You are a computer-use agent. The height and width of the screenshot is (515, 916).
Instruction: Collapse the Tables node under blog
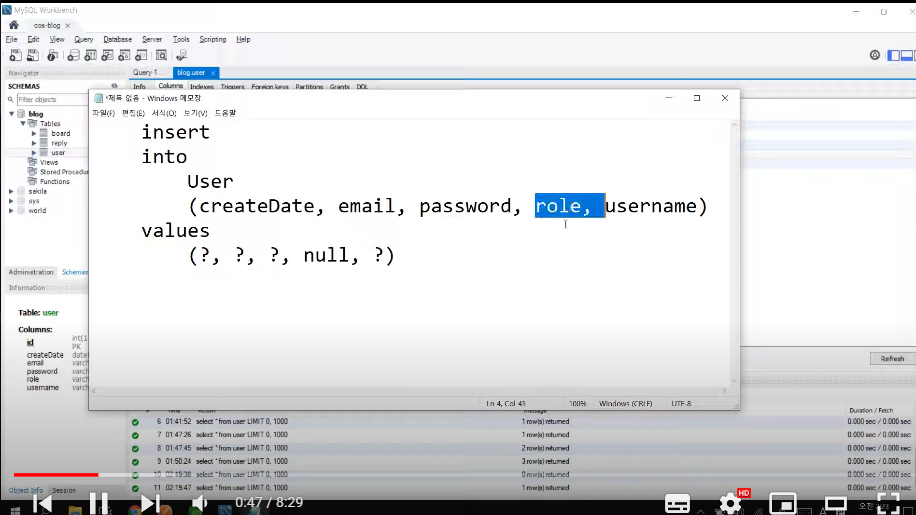23,124
